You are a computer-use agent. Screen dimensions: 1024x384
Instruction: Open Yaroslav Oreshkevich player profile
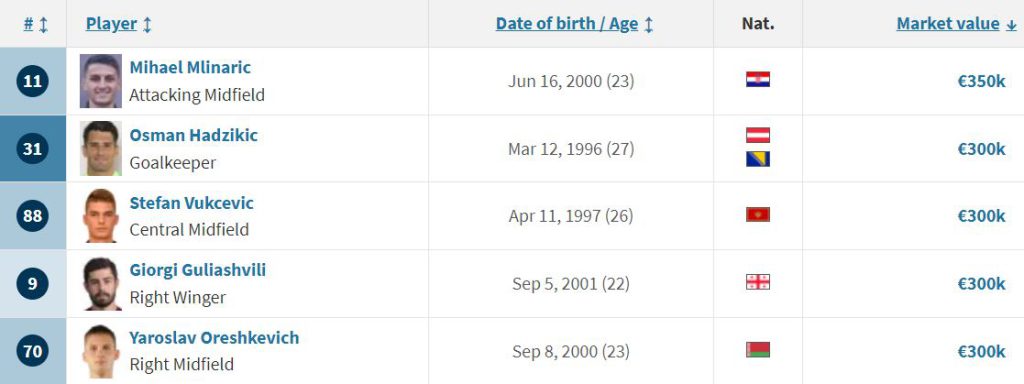214,338
